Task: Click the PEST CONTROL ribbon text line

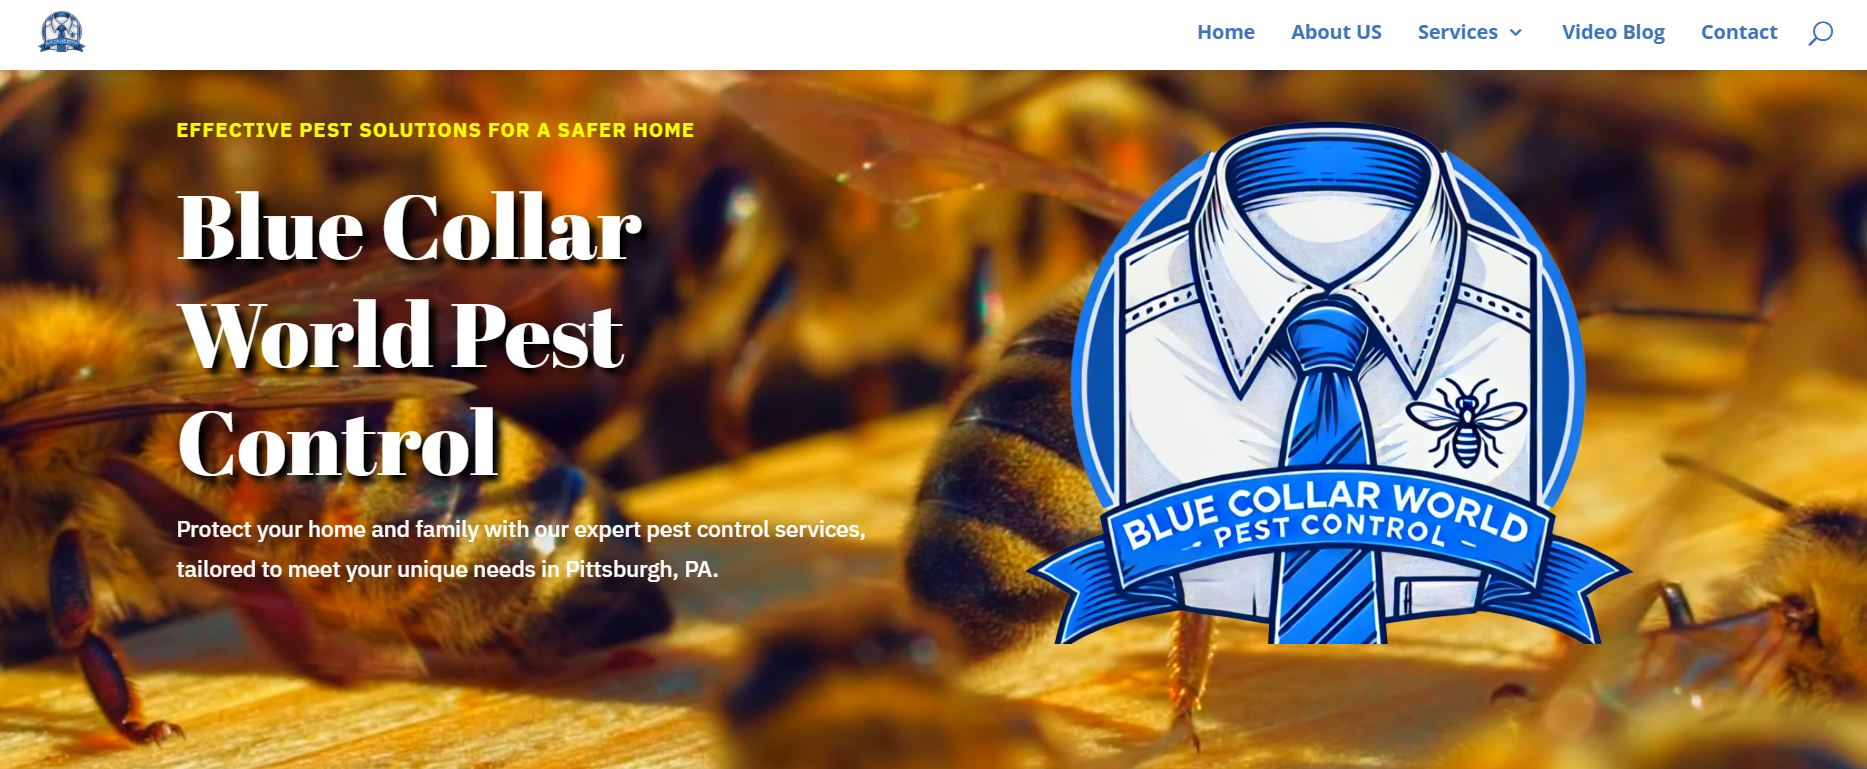Action: point(1330,530)
